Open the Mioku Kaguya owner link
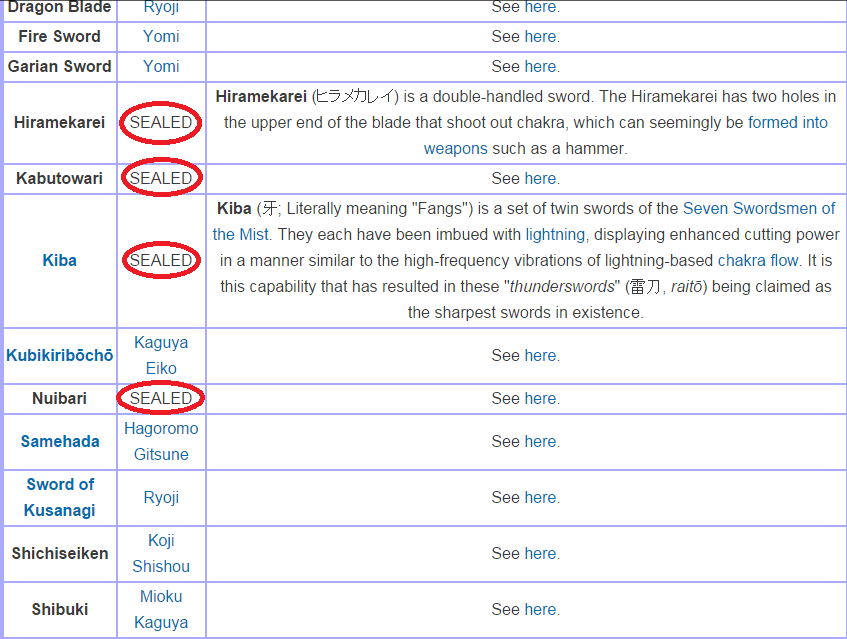 pos(161,609)
